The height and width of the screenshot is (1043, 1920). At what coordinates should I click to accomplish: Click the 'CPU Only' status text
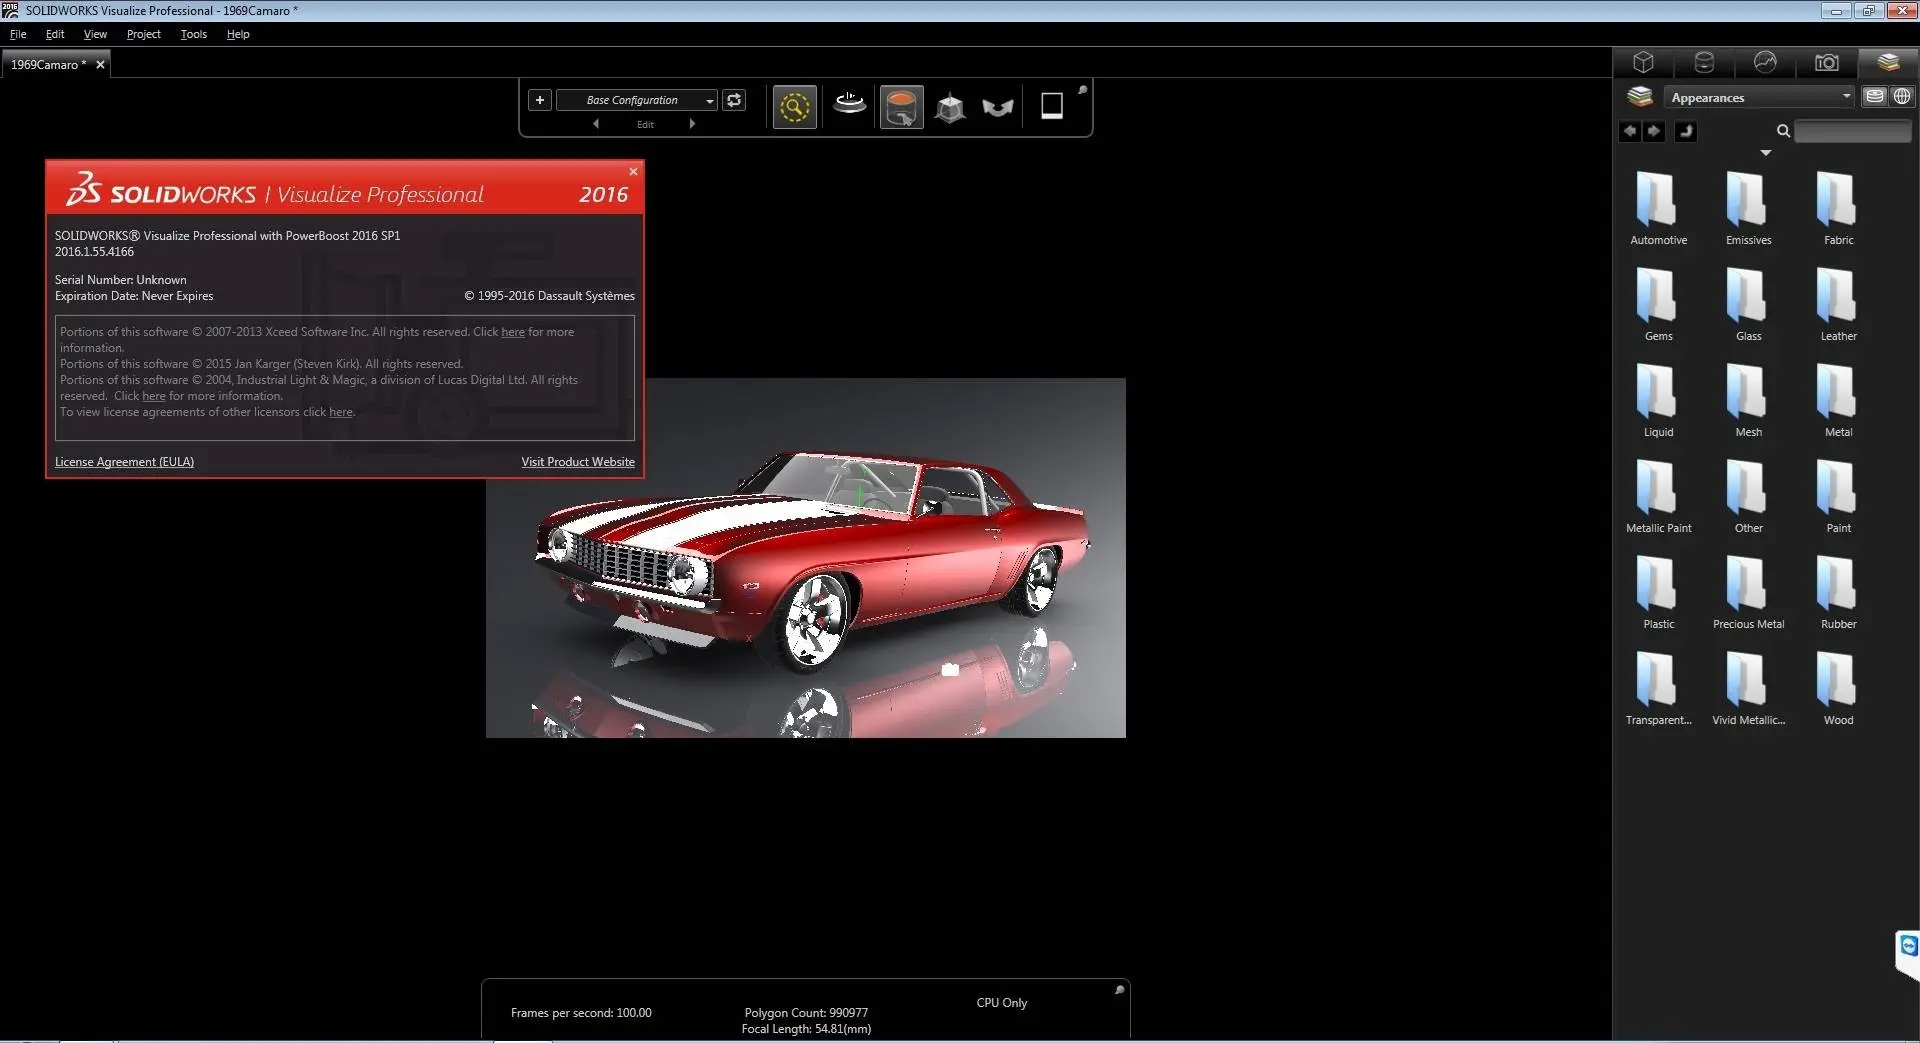click(1001, 1003)
